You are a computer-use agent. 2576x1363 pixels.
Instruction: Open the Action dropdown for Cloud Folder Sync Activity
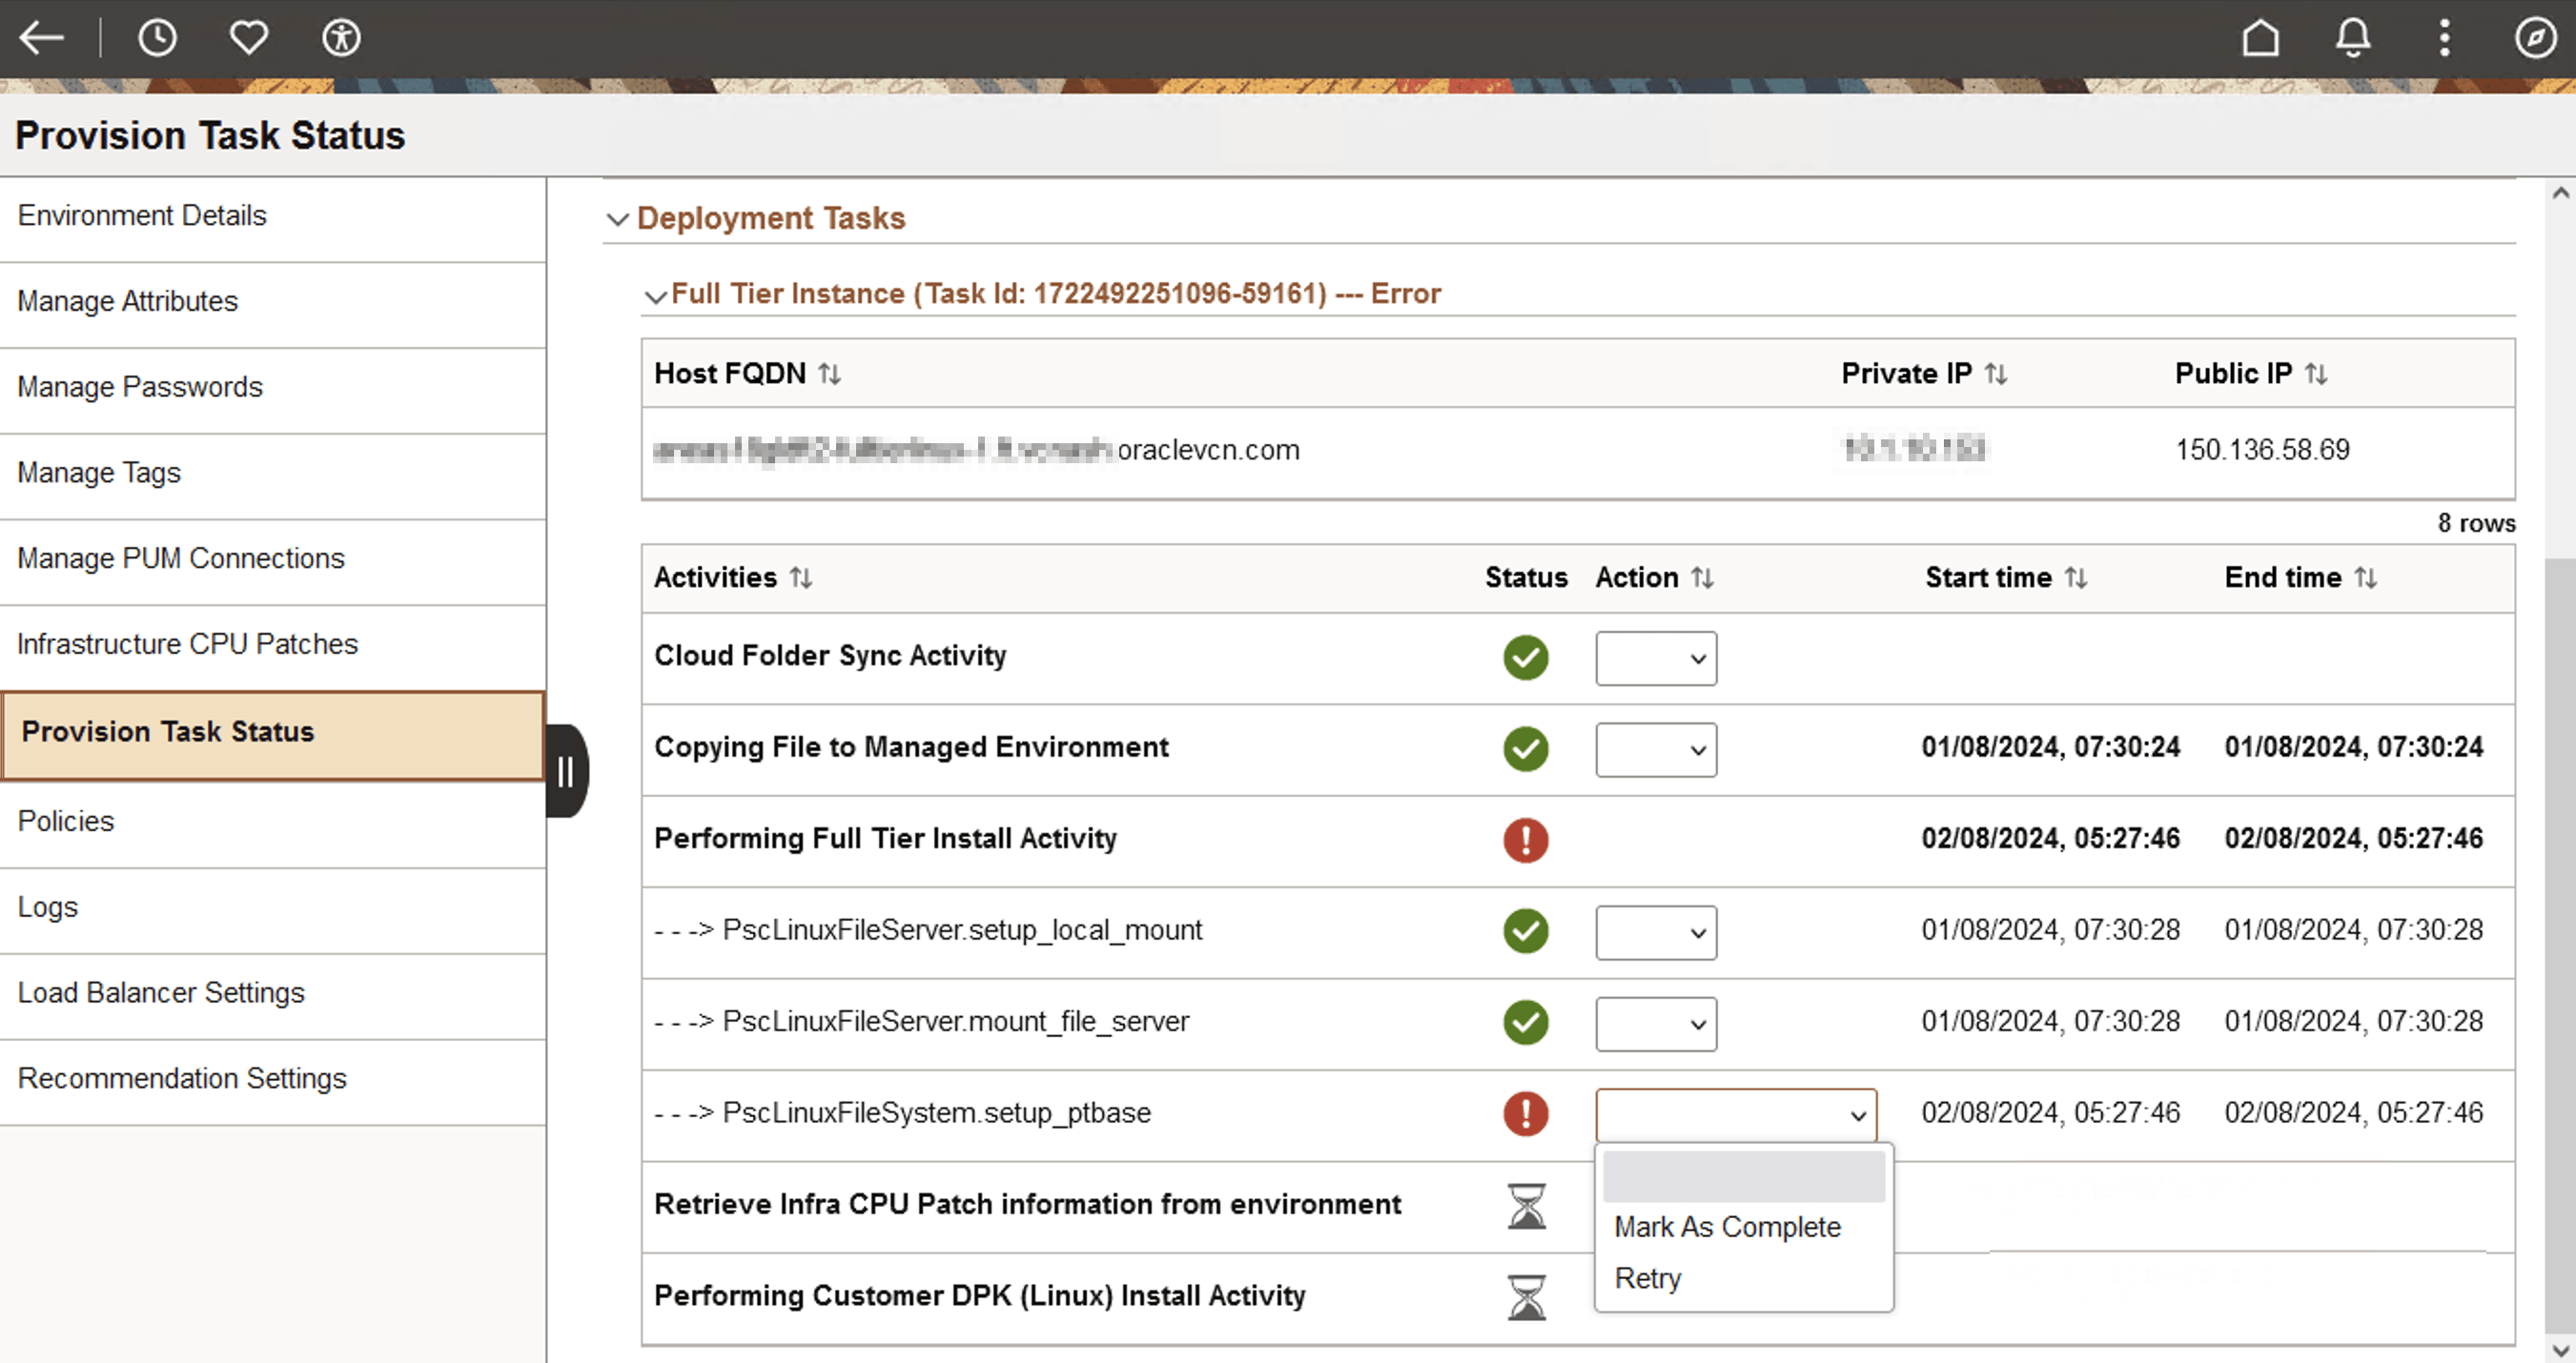pyautogui.click(x=1655, y=658)
